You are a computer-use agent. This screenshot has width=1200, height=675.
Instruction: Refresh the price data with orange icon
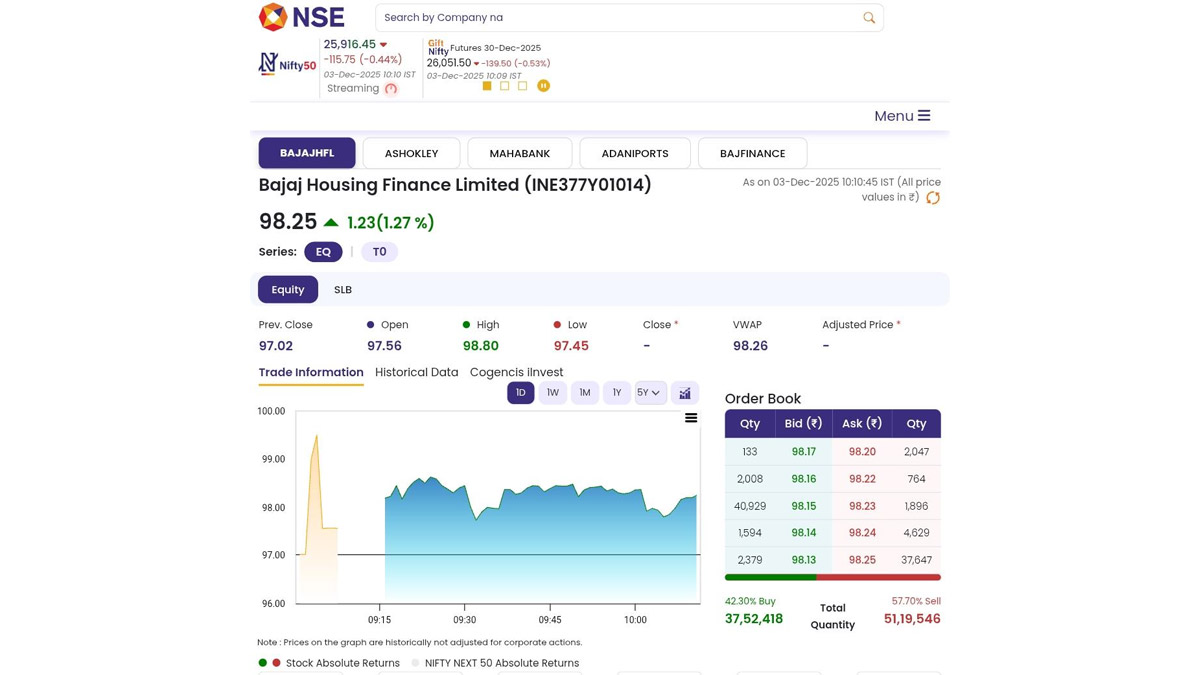pos(933,198)
